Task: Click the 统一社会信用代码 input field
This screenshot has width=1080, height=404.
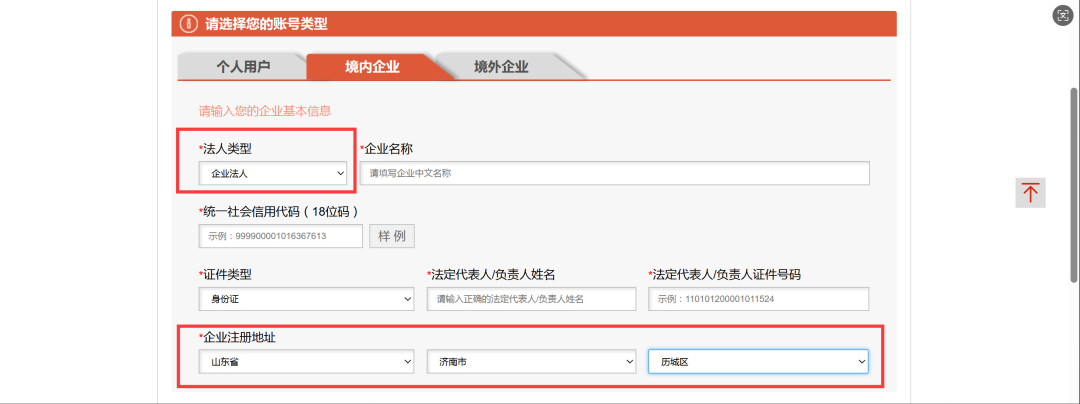Action: 280,236
